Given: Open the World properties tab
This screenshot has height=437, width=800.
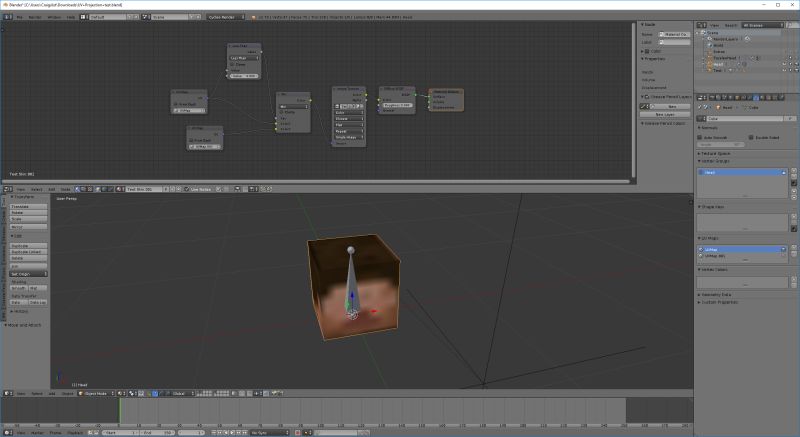Looking at the screenshot, I should click(730, 98).
